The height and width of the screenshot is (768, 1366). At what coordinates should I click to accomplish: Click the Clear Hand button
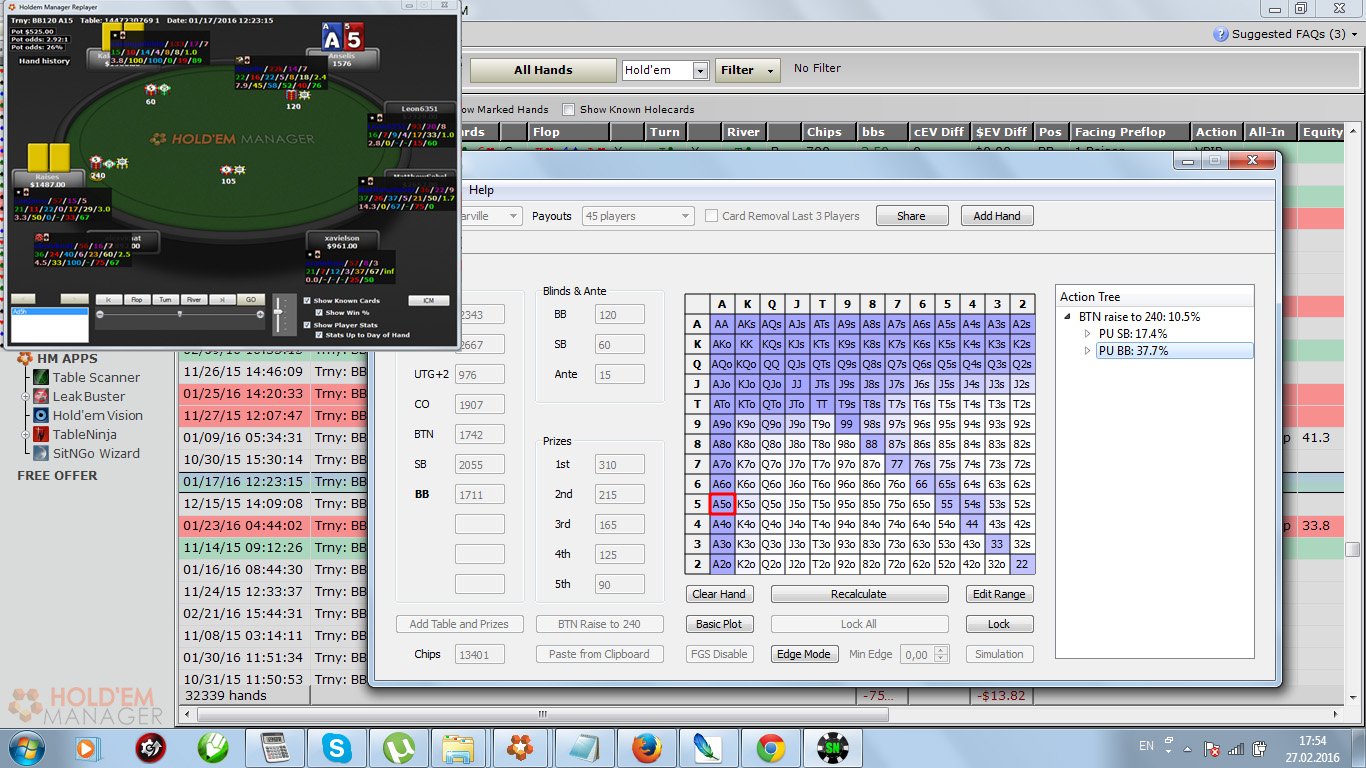pyautogui.click(x=719, y=594)
